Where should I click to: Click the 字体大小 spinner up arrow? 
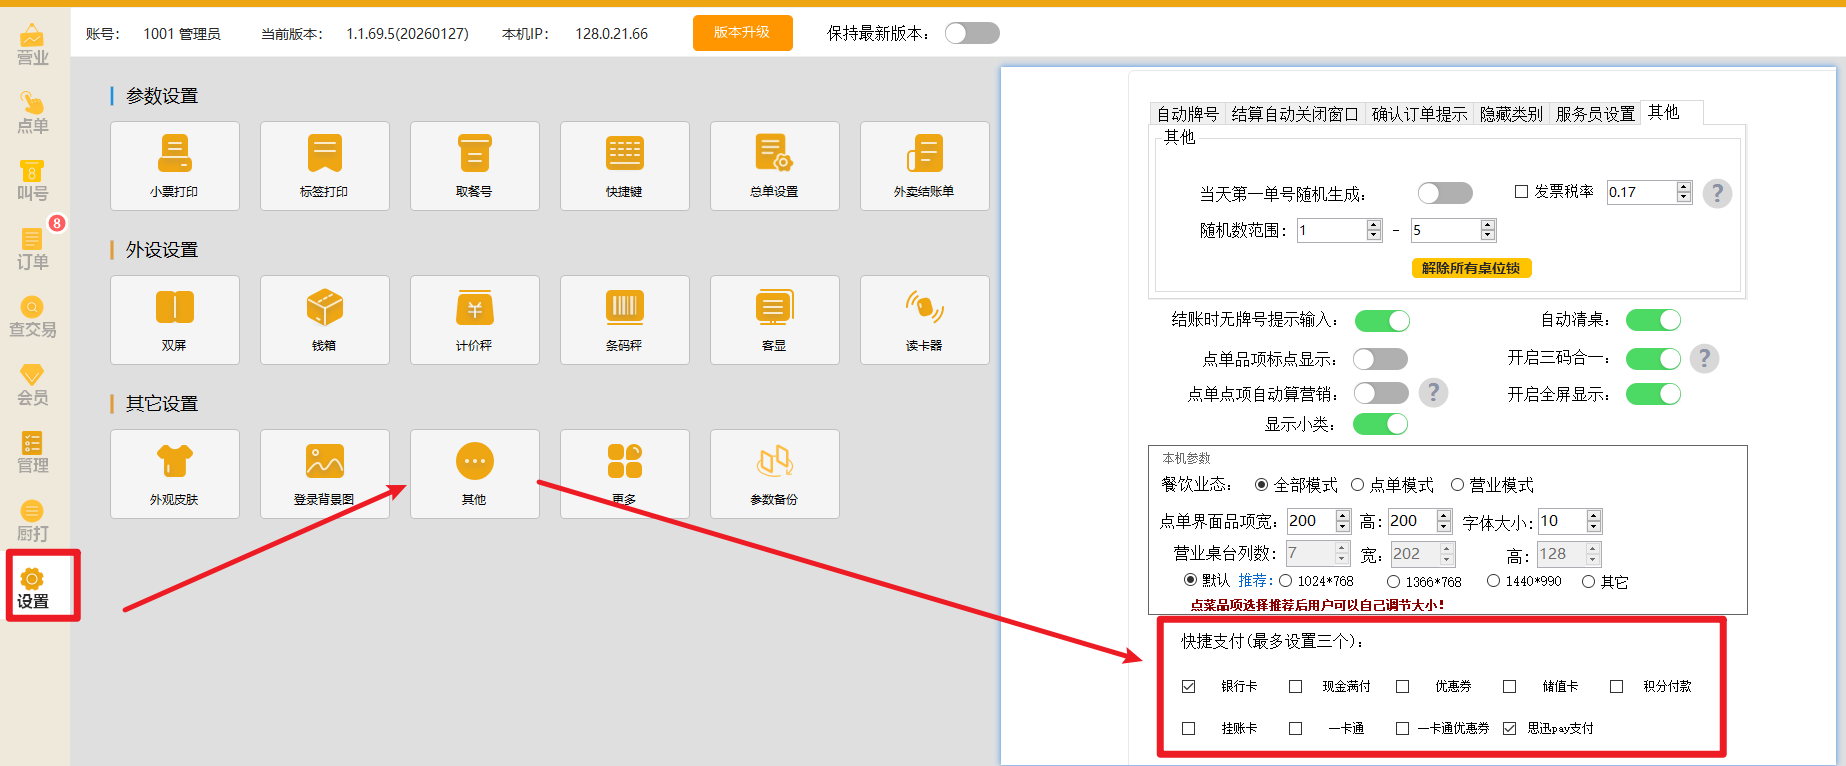coord(1594,516)
